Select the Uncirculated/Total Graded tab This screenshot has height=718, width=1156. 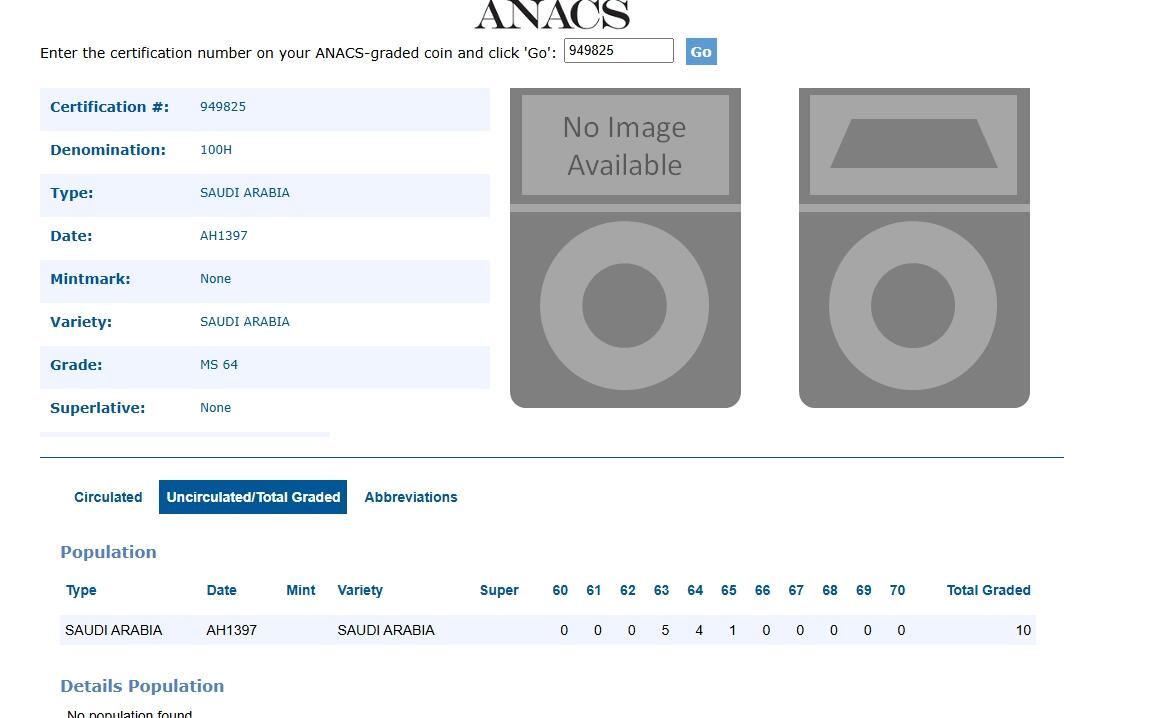(253, 497)
